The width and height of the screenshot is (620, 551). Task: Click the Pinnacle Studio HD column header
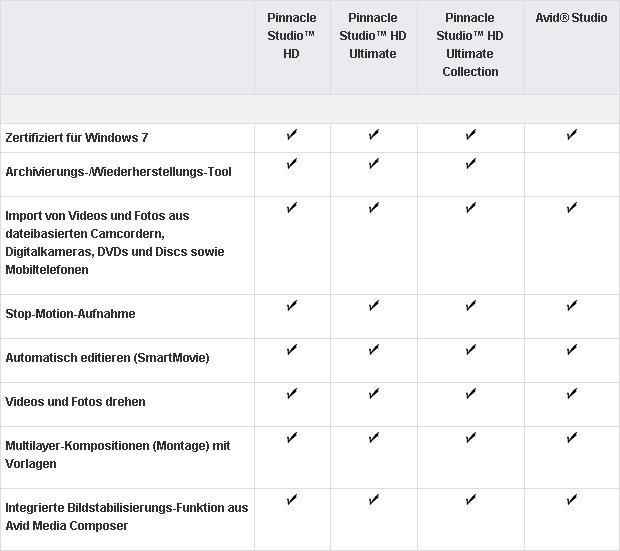(291, 36)
